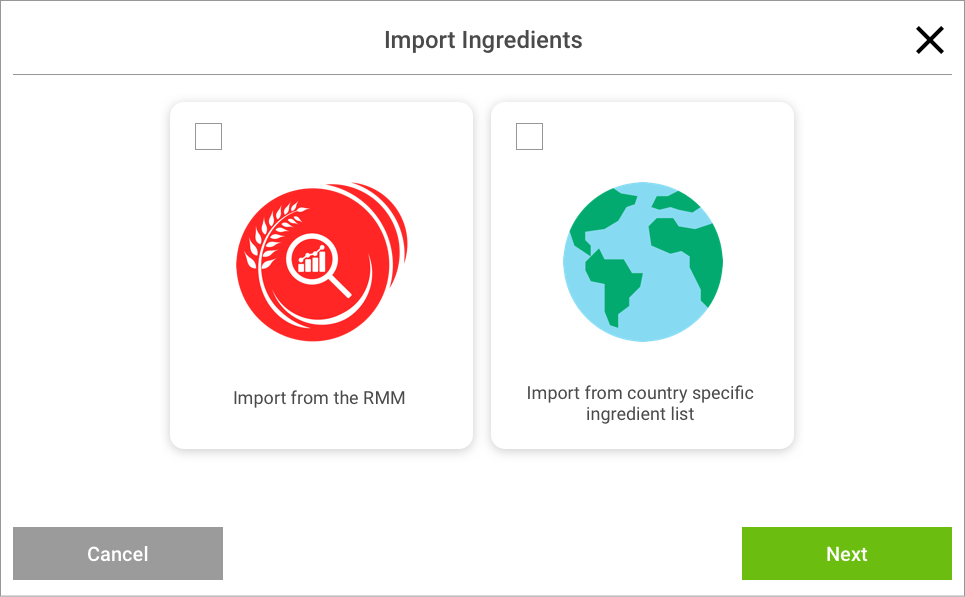
Task: Tick the country specific ingredient list checkbox
Action: point(529,137)
